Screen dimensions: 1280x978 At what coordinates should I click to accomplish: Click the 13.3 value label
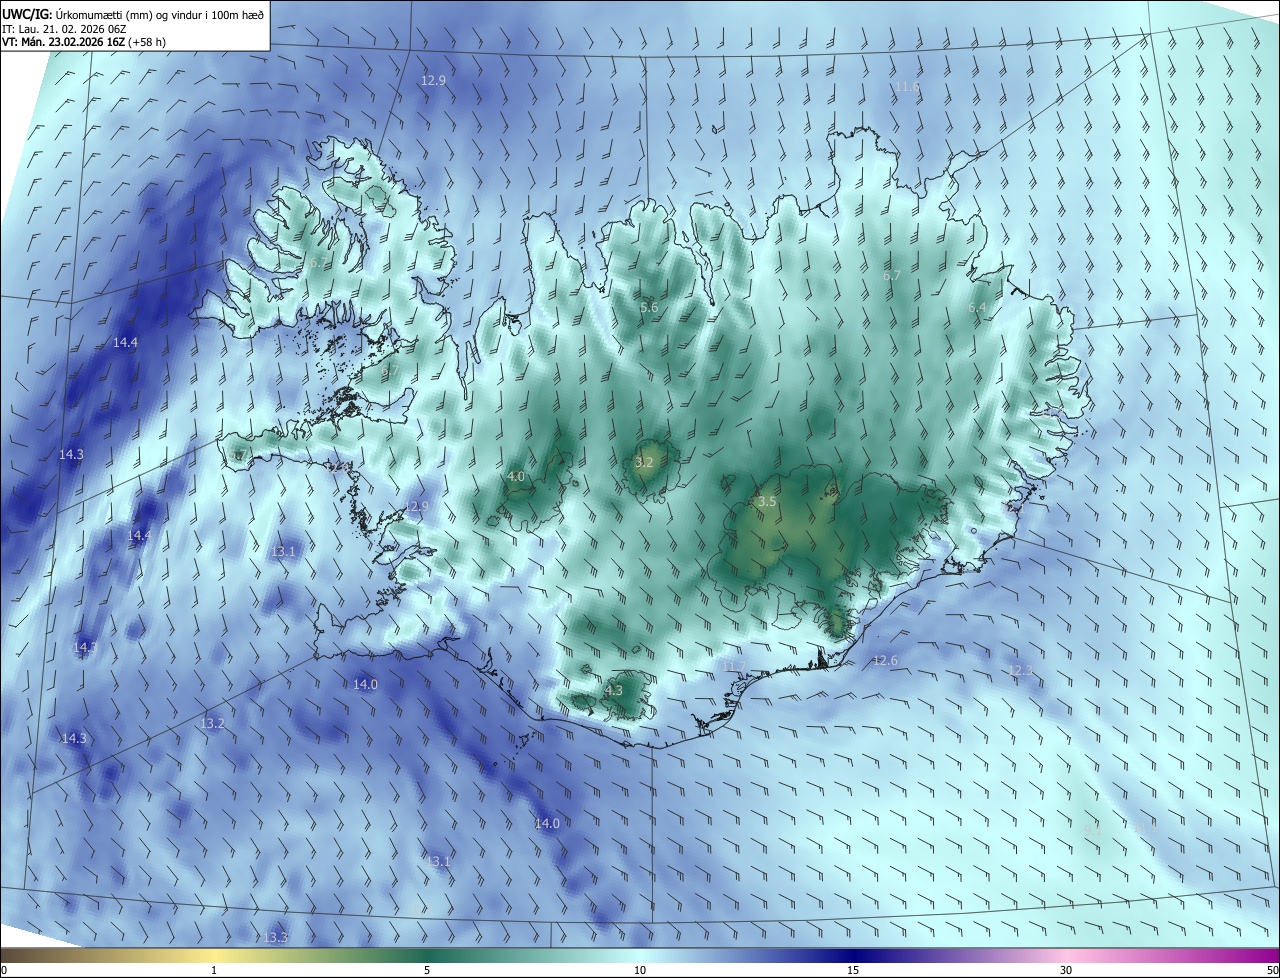coord(276,937)
